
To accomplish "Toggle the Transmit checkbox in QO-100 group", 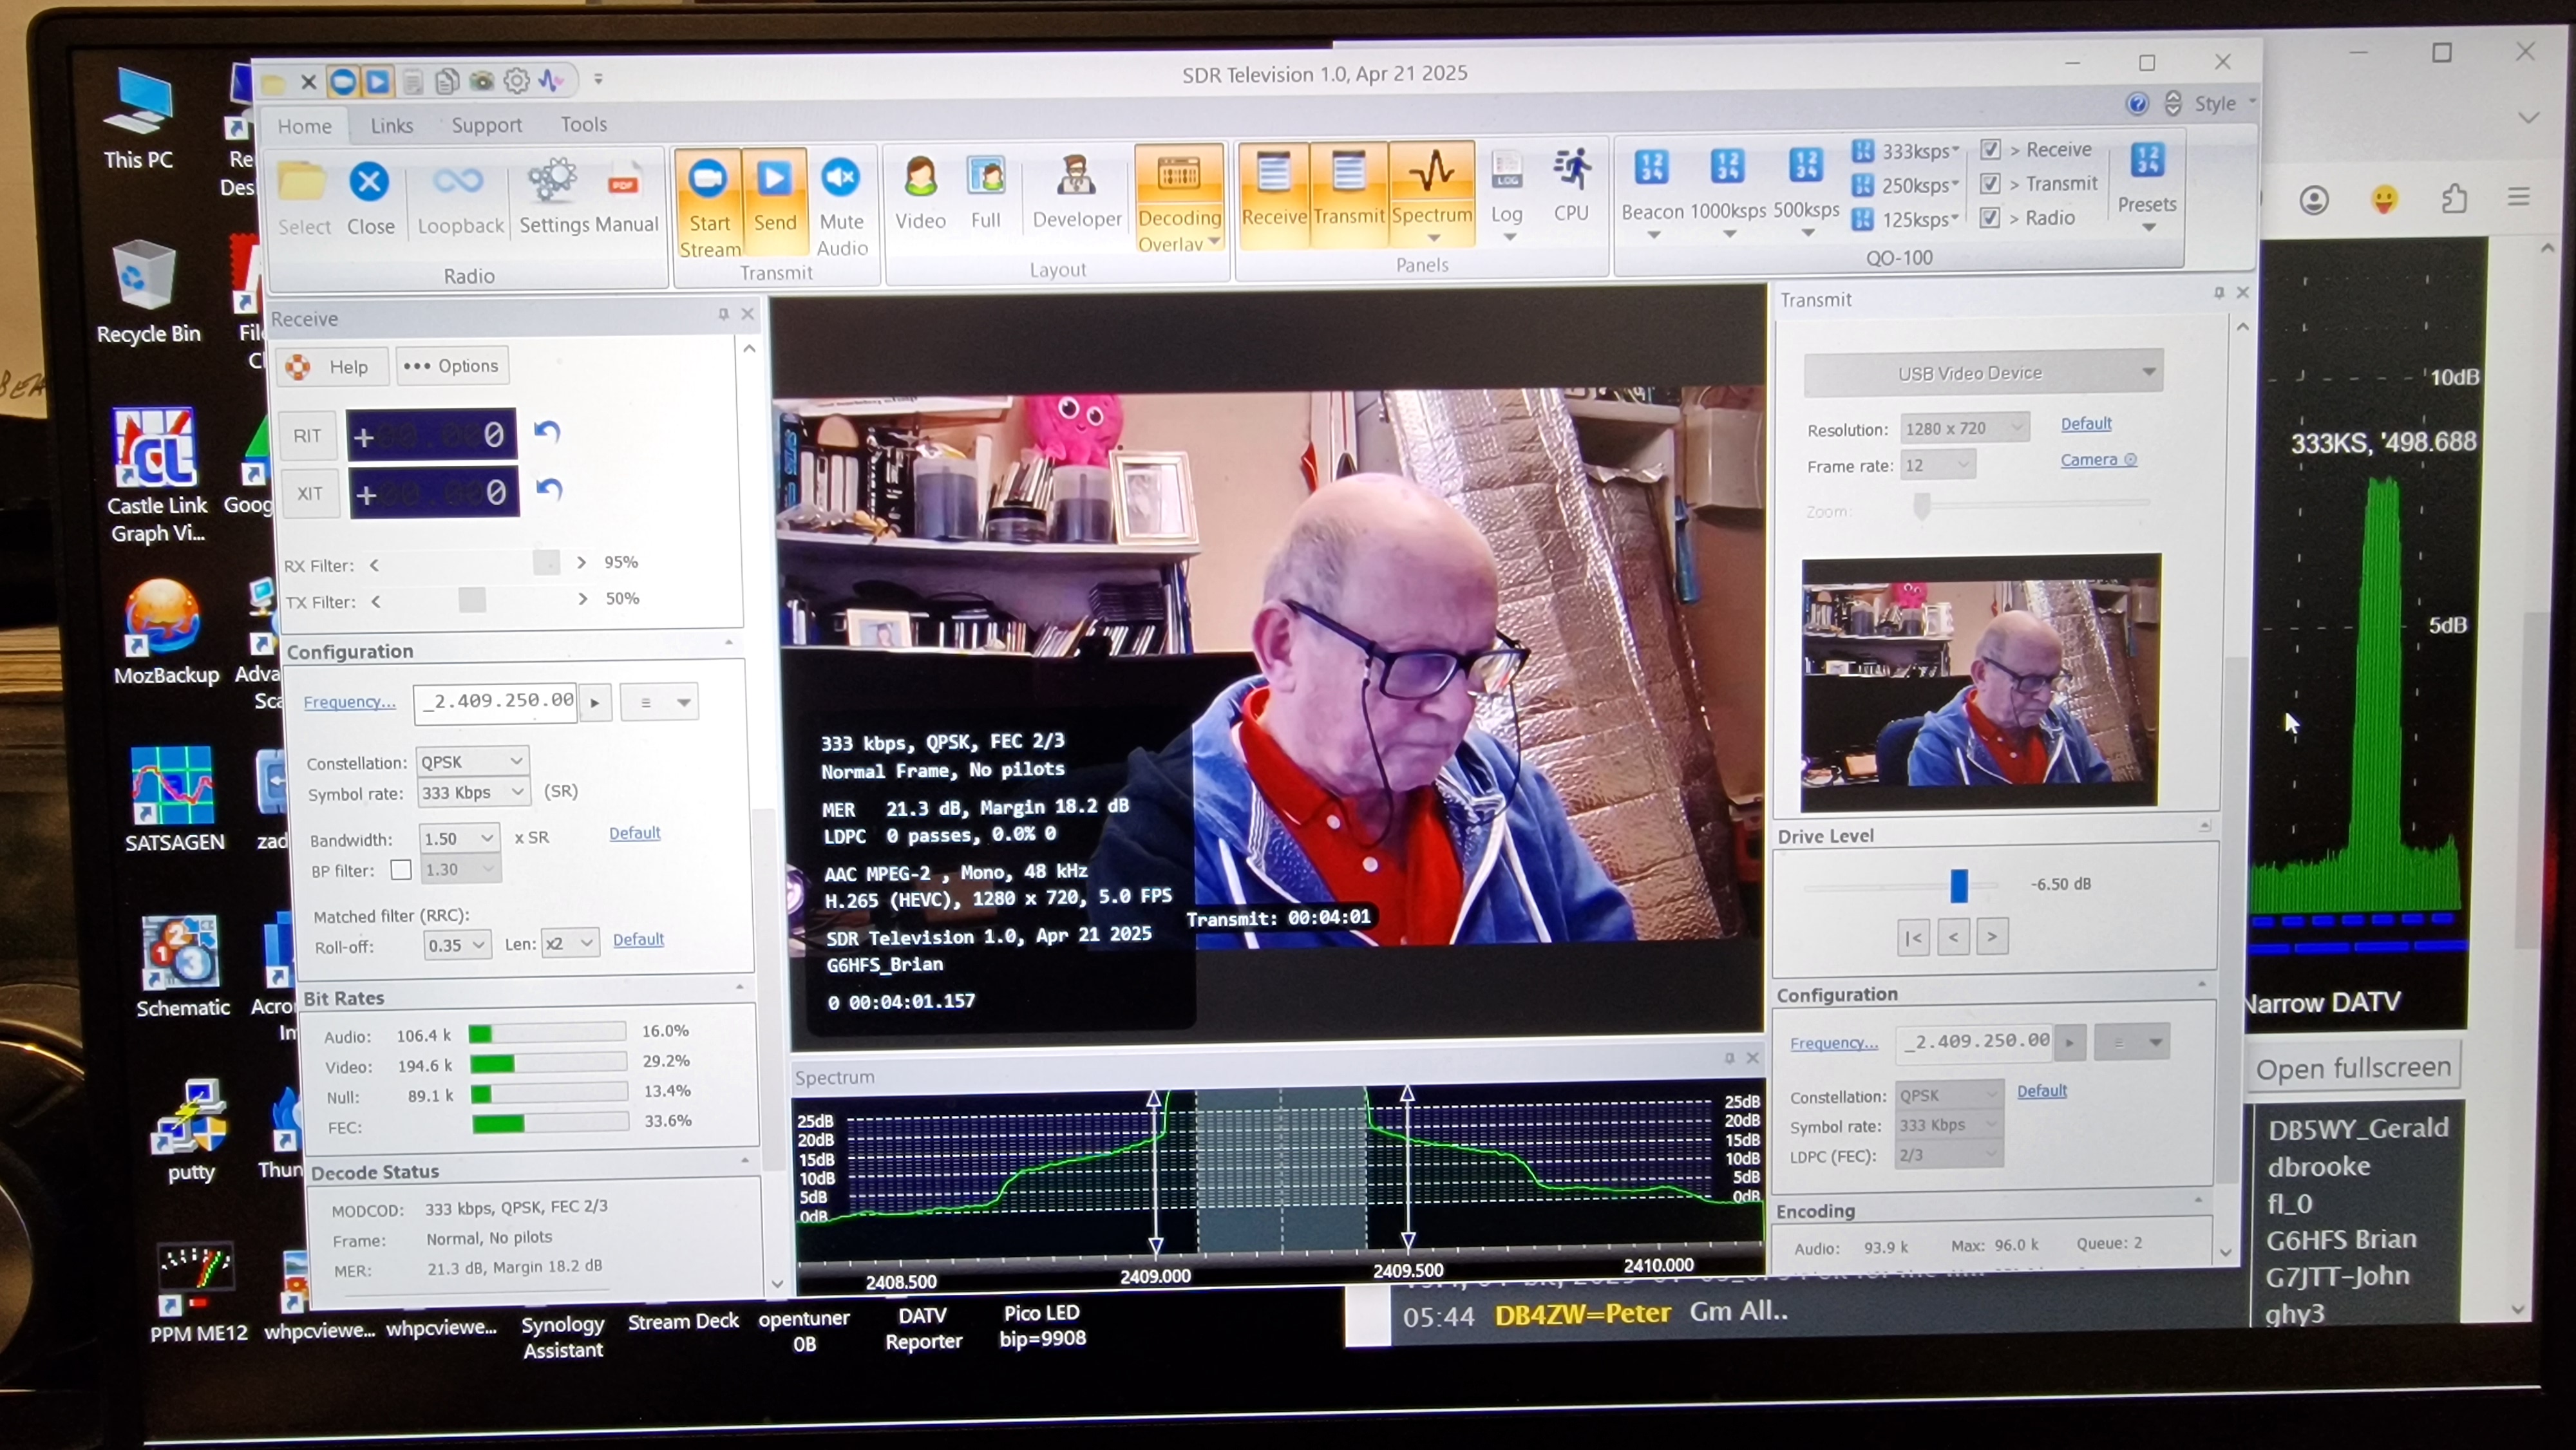I will [1990, 183].
